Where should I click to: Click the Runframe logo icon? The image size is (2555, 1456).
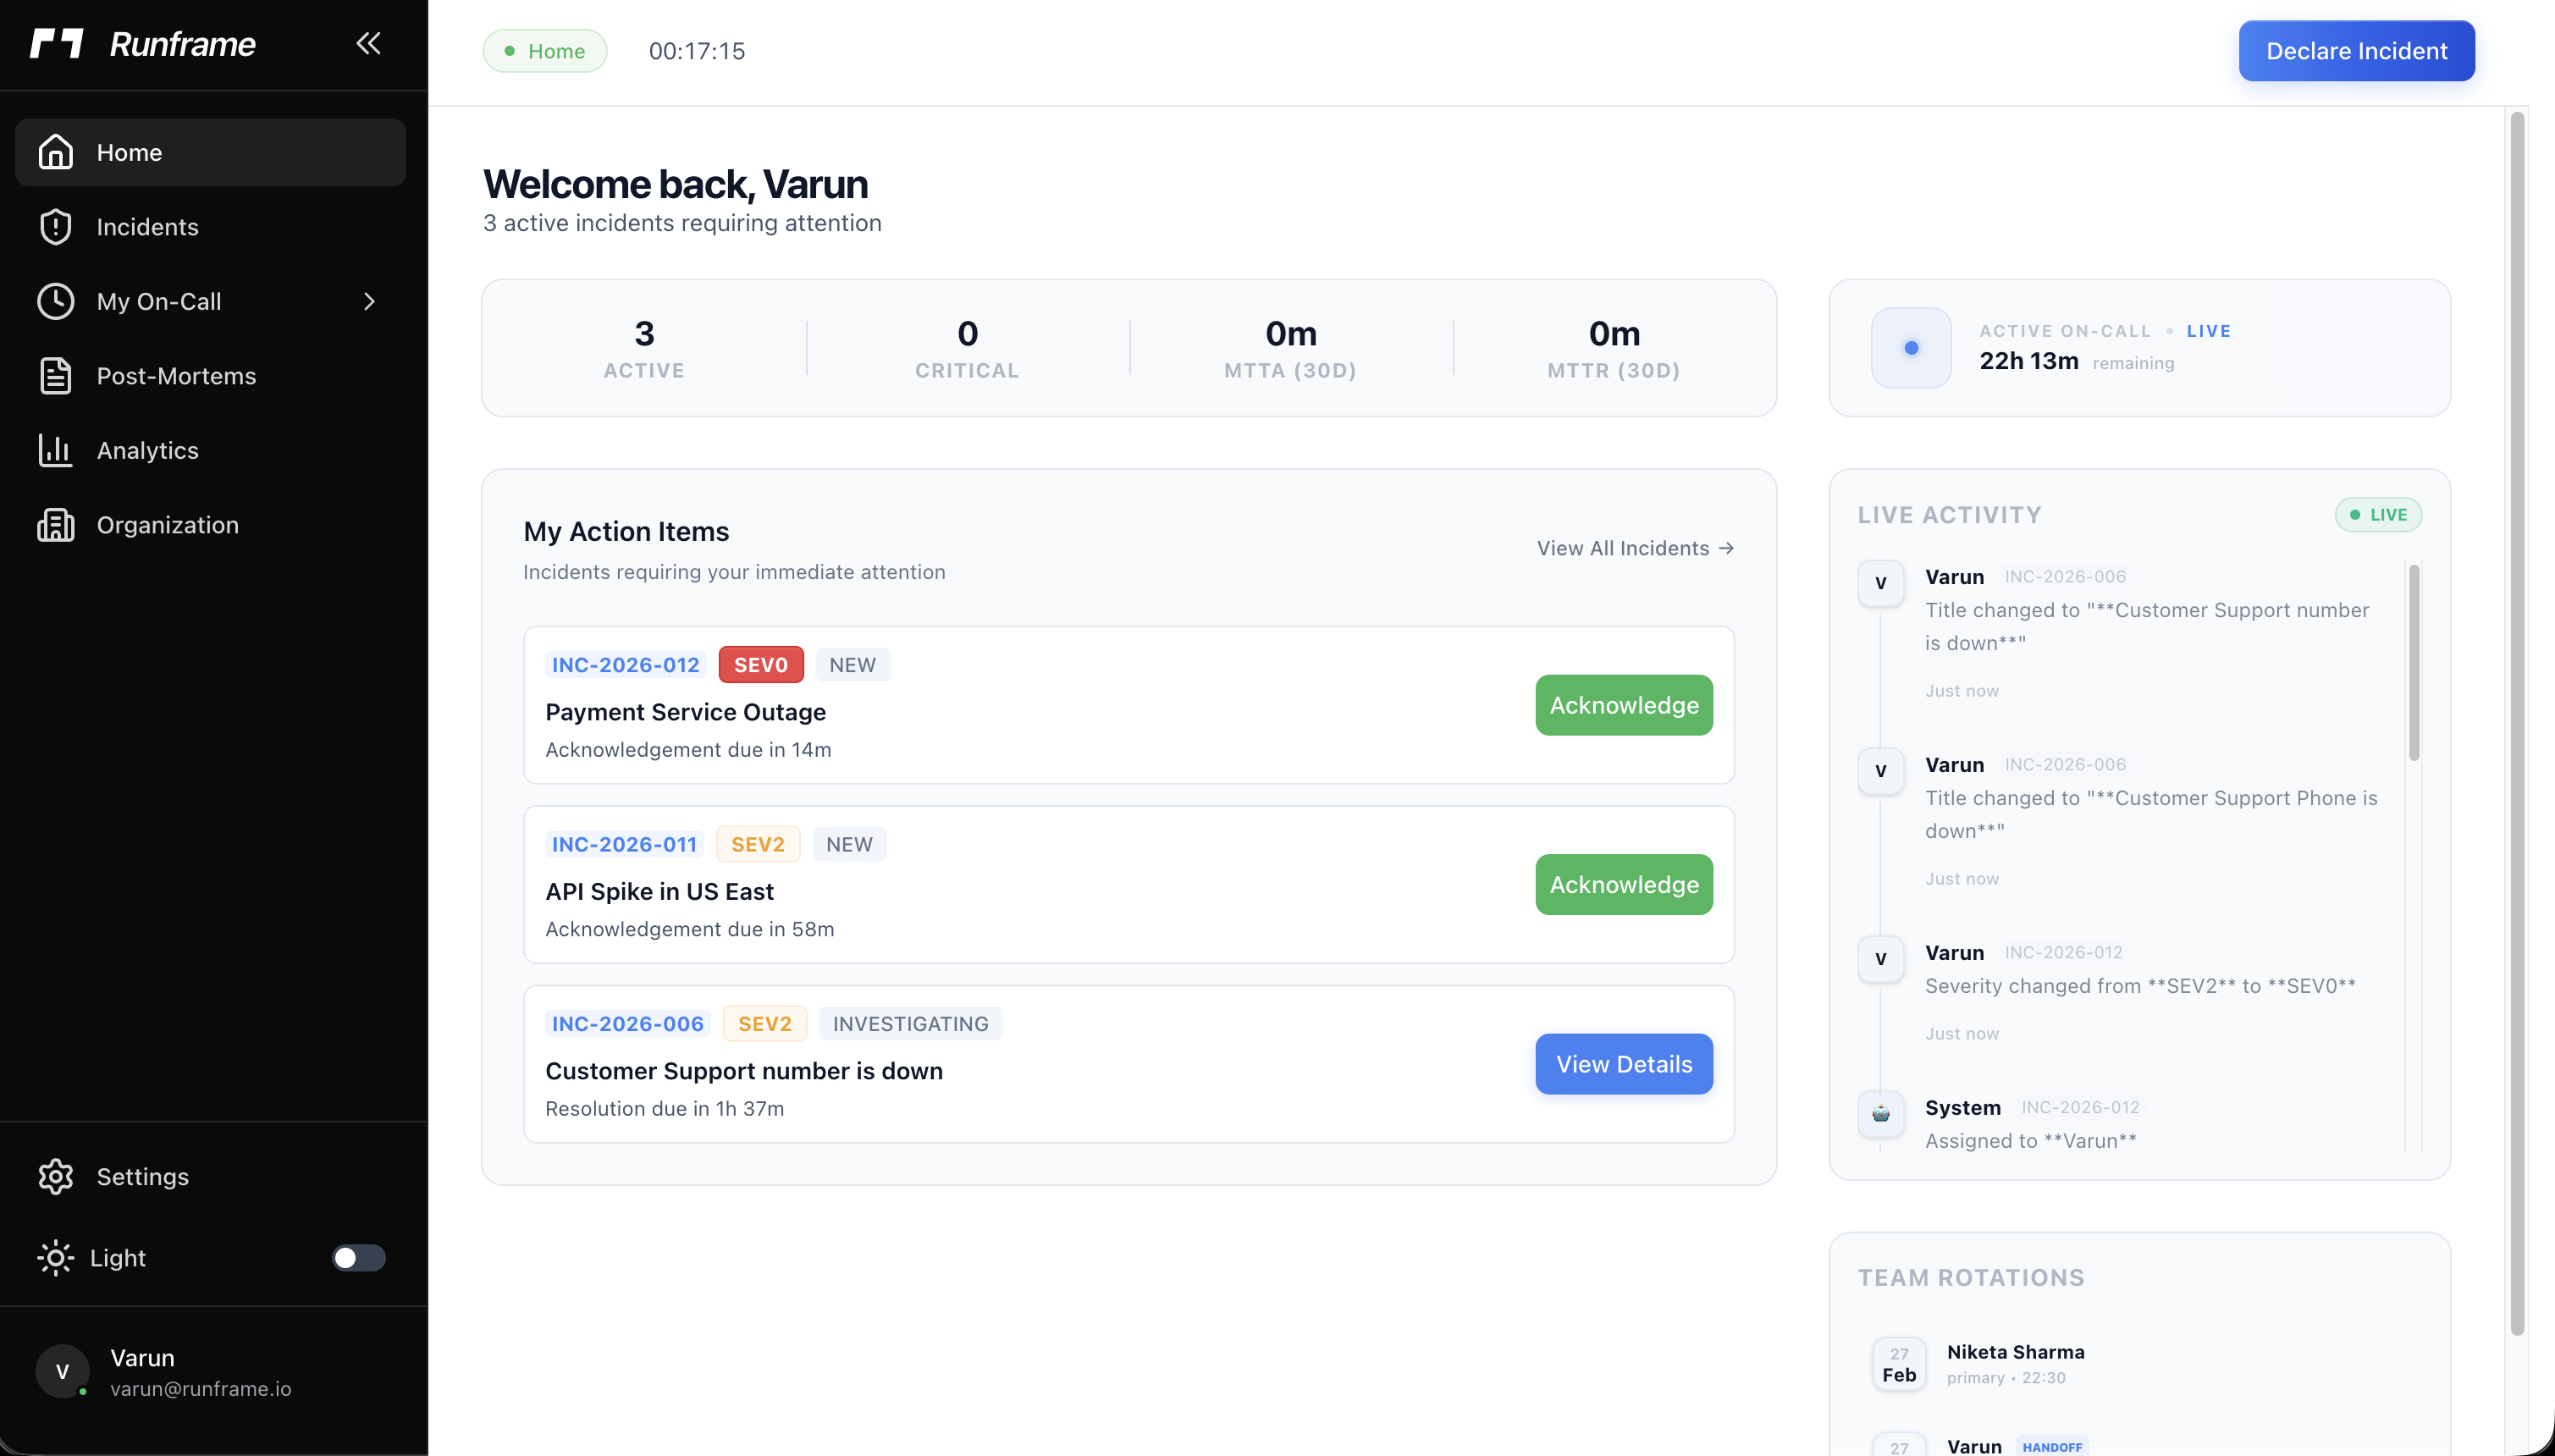coord(56,44)
